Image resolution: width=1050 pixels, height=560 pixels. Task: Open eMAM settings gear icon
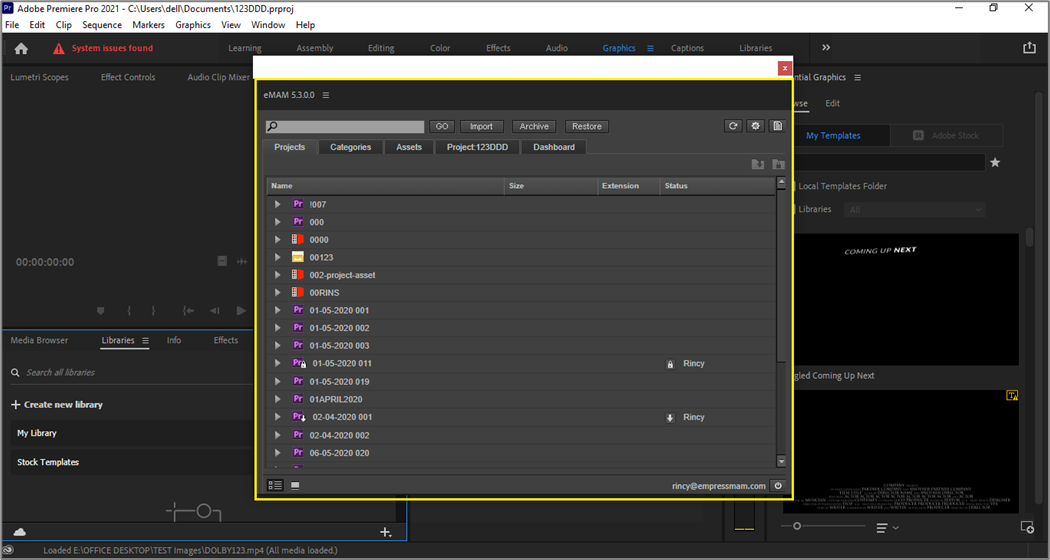755,126
